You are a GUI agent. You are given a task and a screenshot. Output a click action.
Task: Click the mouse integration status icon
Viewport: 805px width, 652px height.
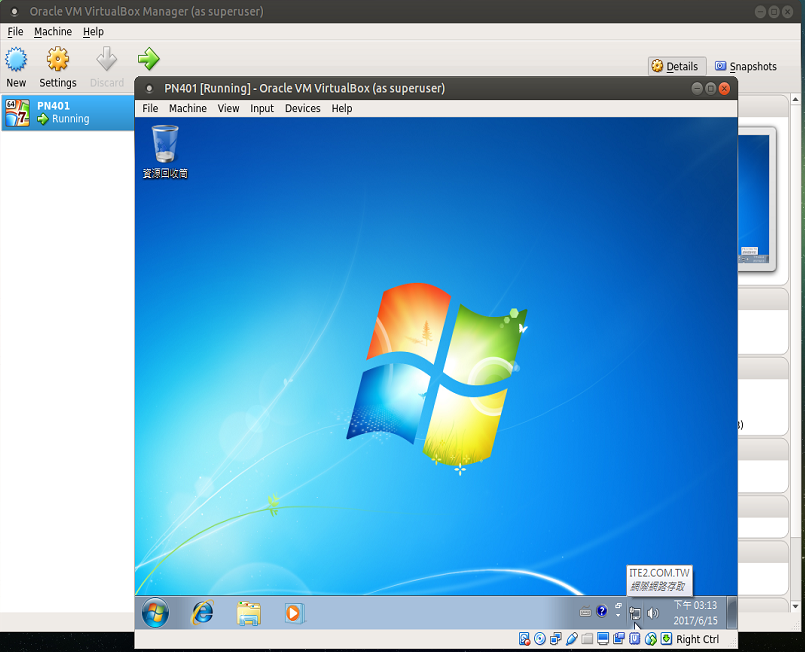pos(651,639)
